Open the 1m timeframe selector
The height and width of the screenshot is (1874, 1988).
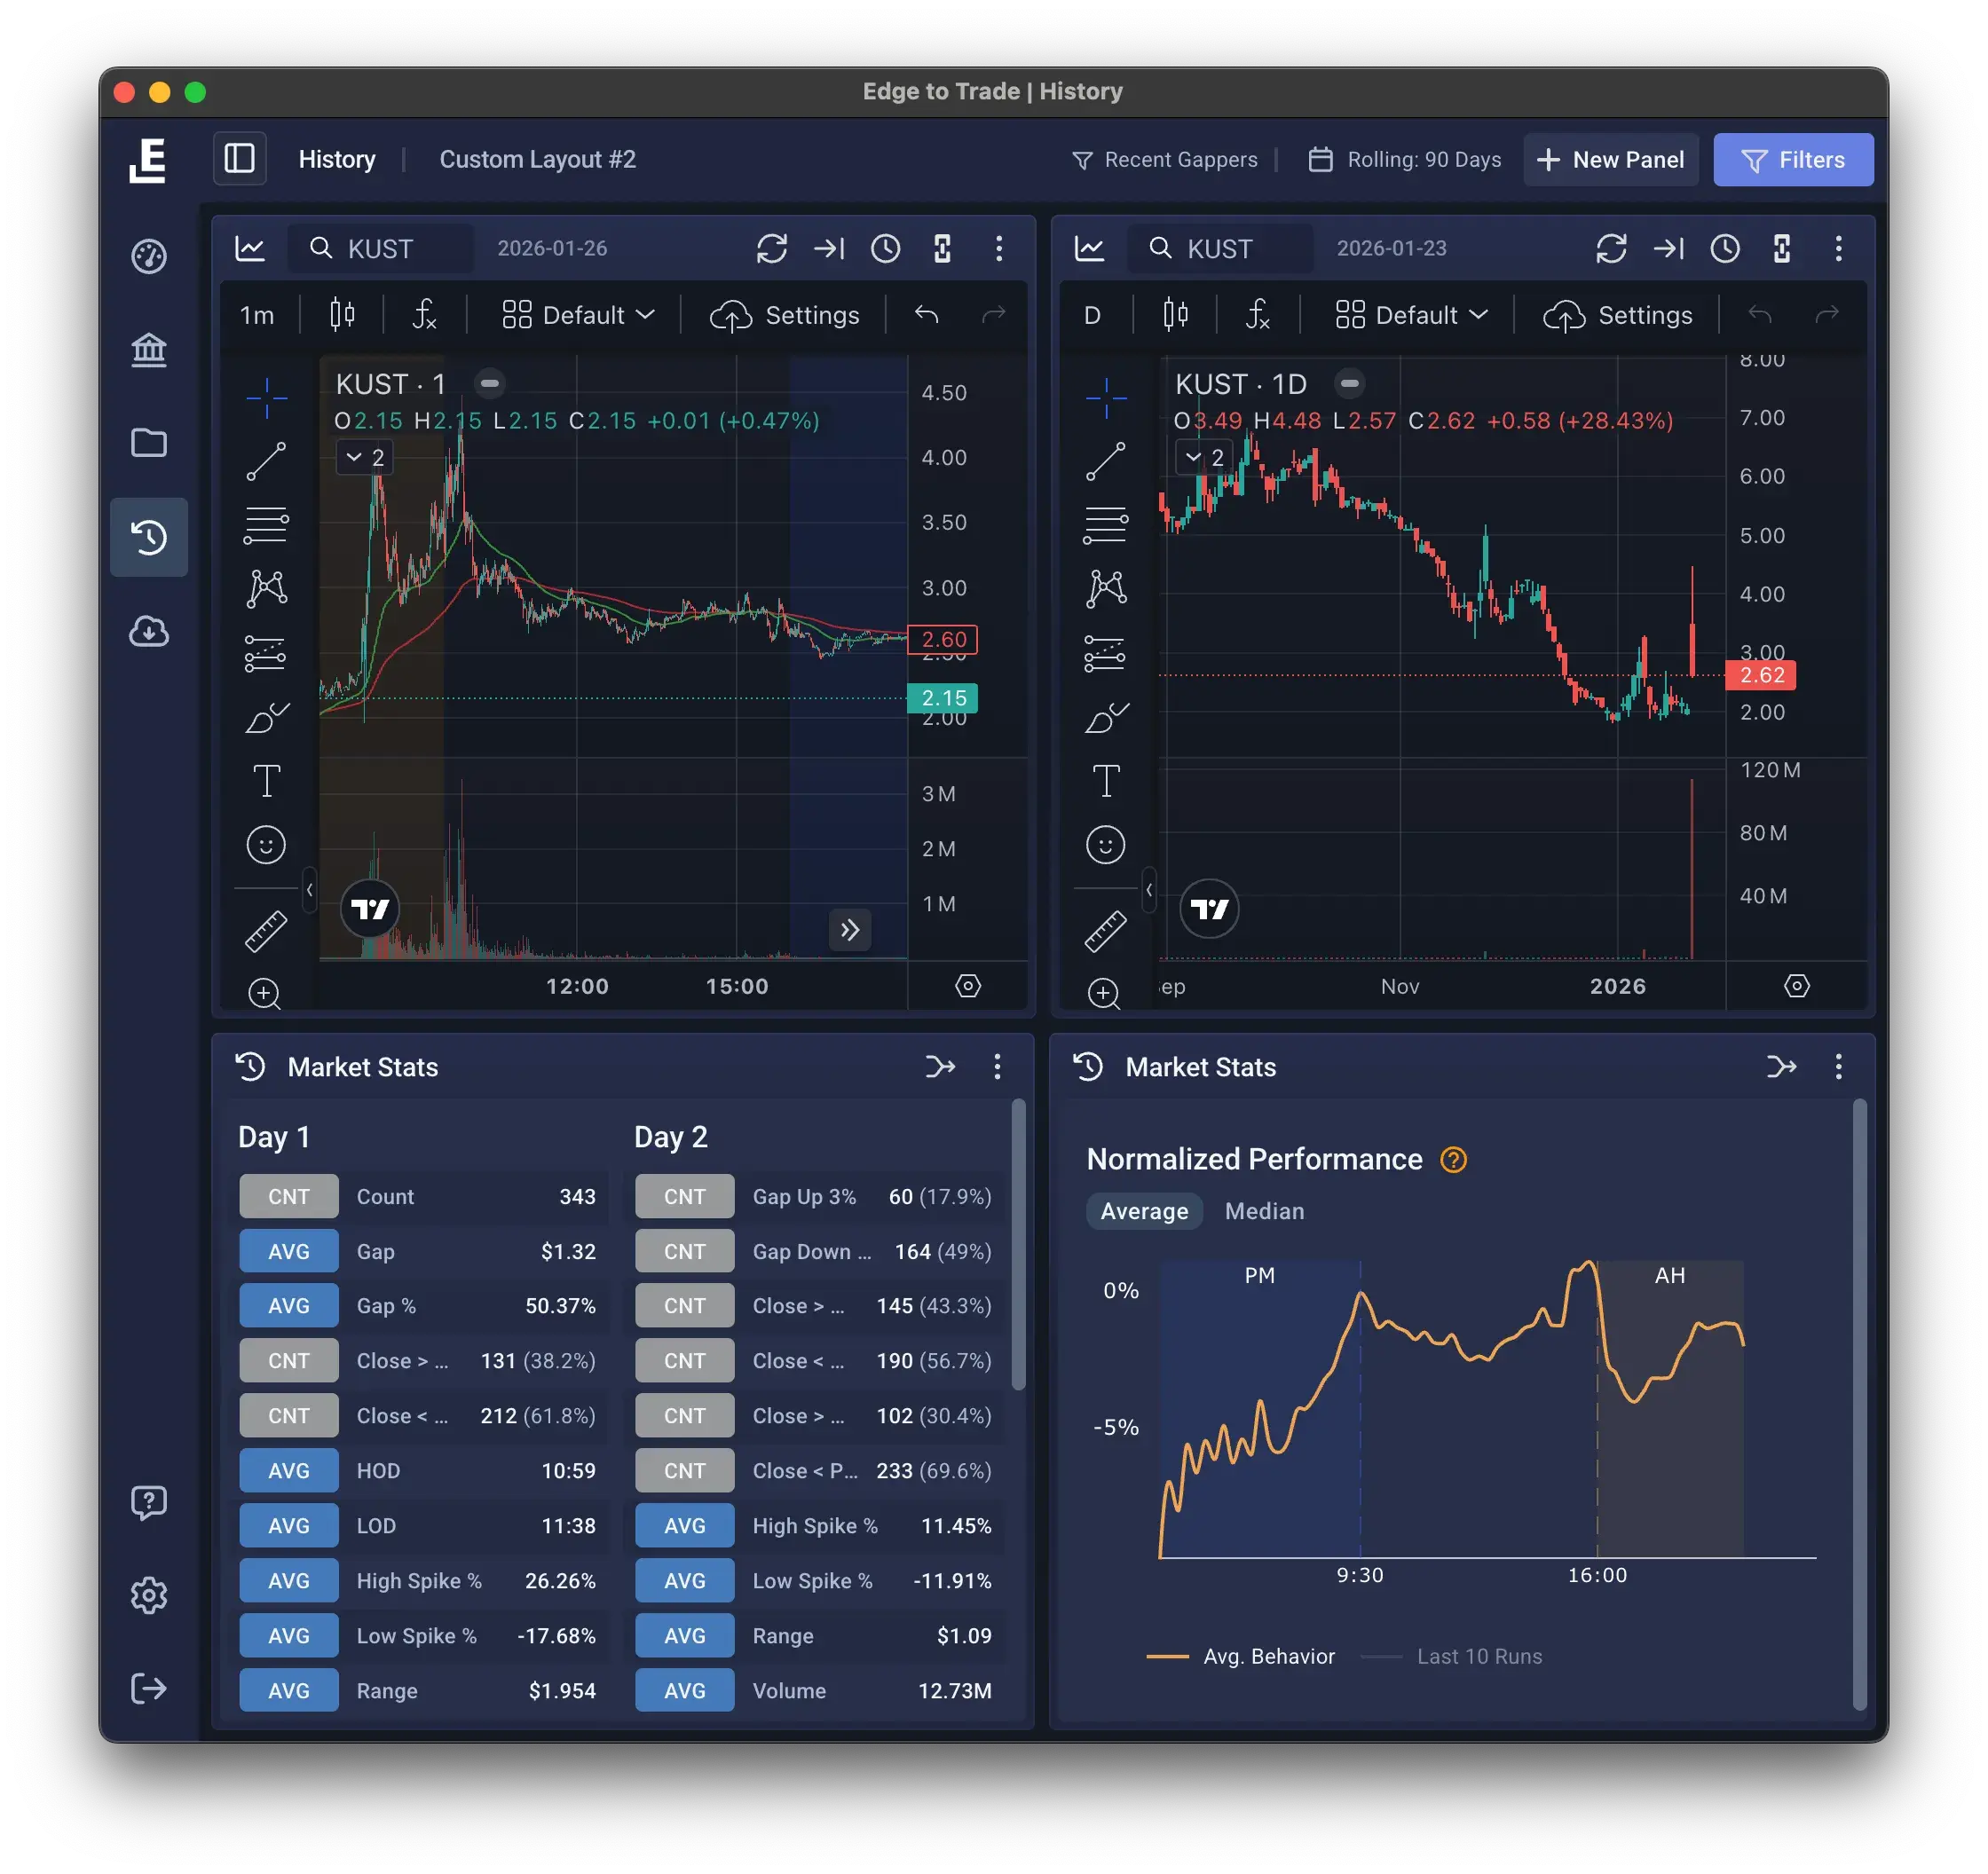click(257, 315)
